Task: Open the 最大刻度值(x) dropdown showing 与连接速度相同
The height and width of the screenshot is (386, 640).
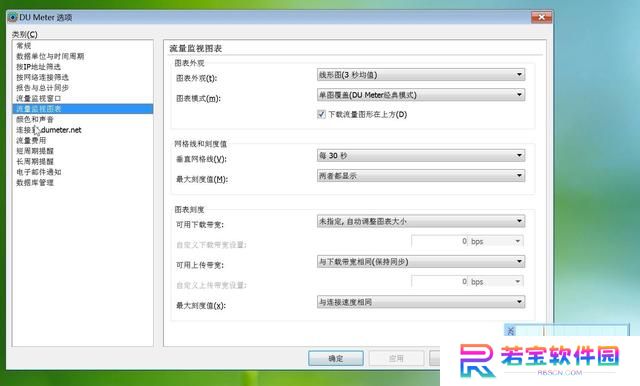Action: pos(421,302)
